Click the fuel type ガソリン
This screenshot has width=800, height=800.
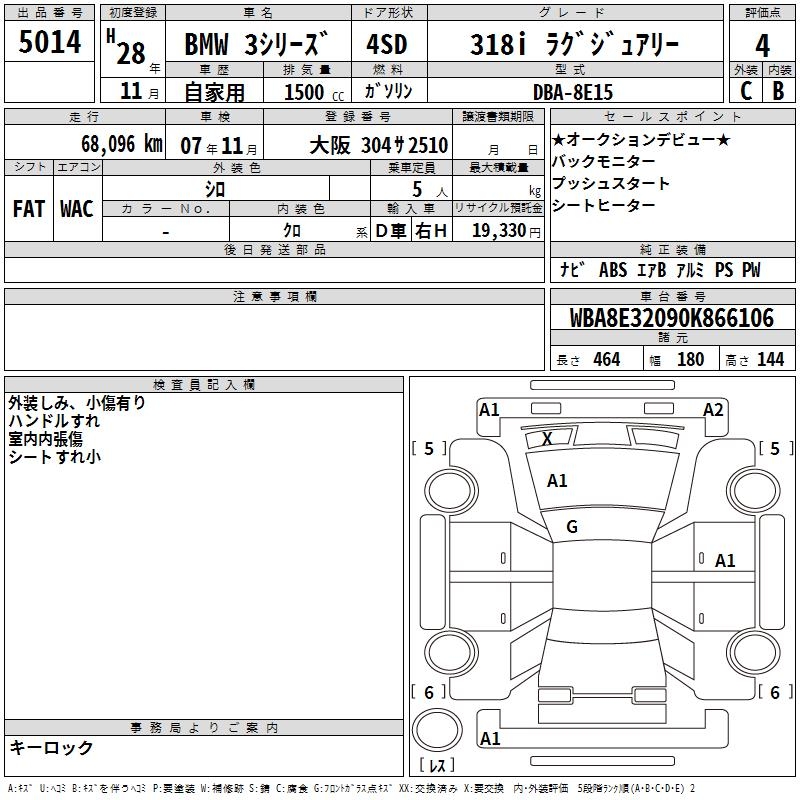click(x=388, y=91)
